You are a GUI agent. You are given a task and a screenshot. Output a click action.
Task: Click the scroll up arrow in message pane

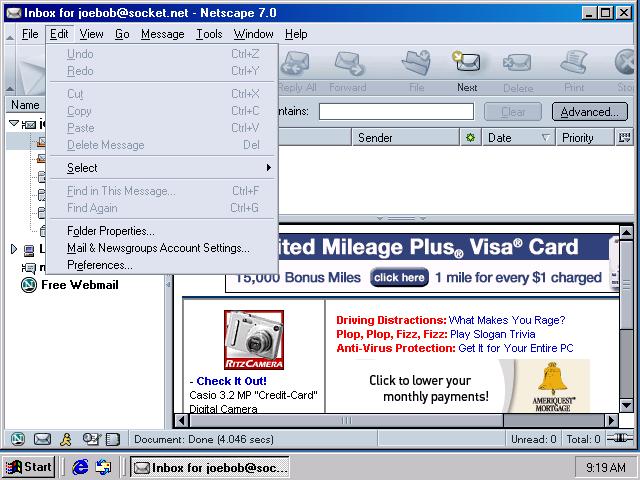point(627,233)
